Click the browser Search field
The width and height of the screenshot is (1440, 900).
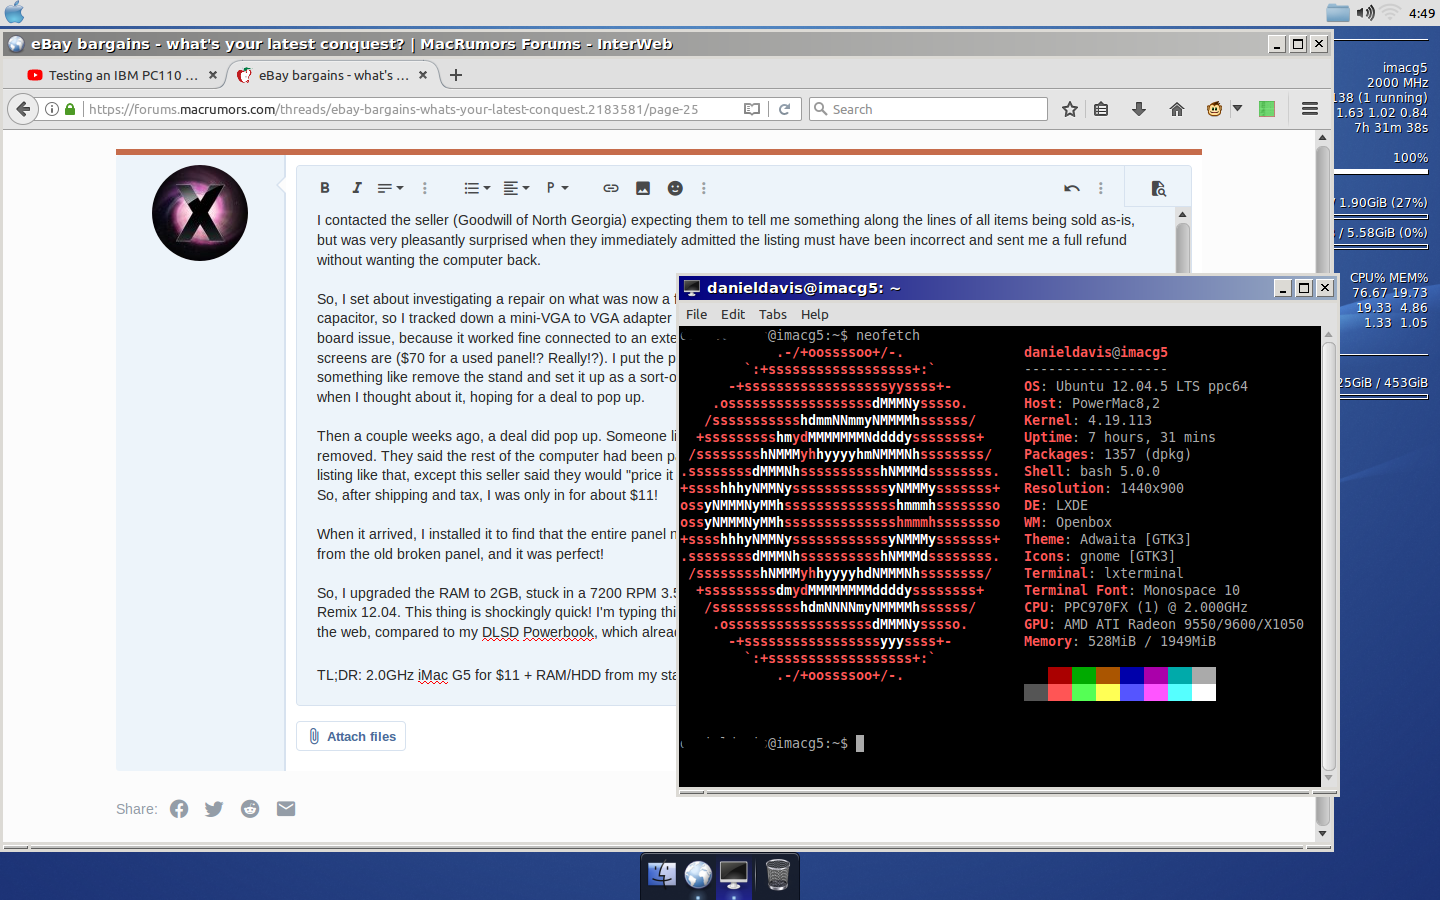coord(928,109)
